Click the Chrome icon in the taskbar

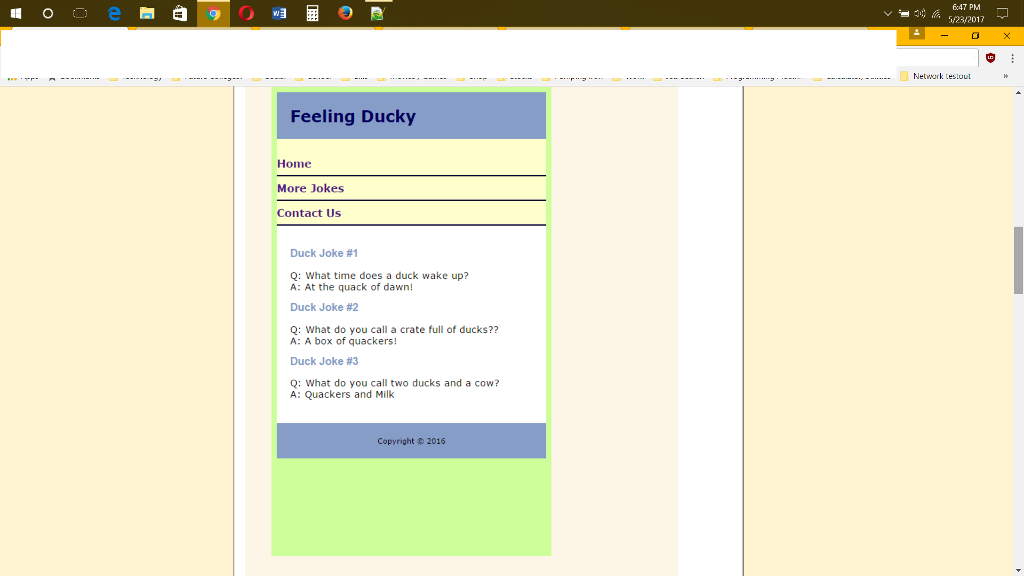pos(213,14)
